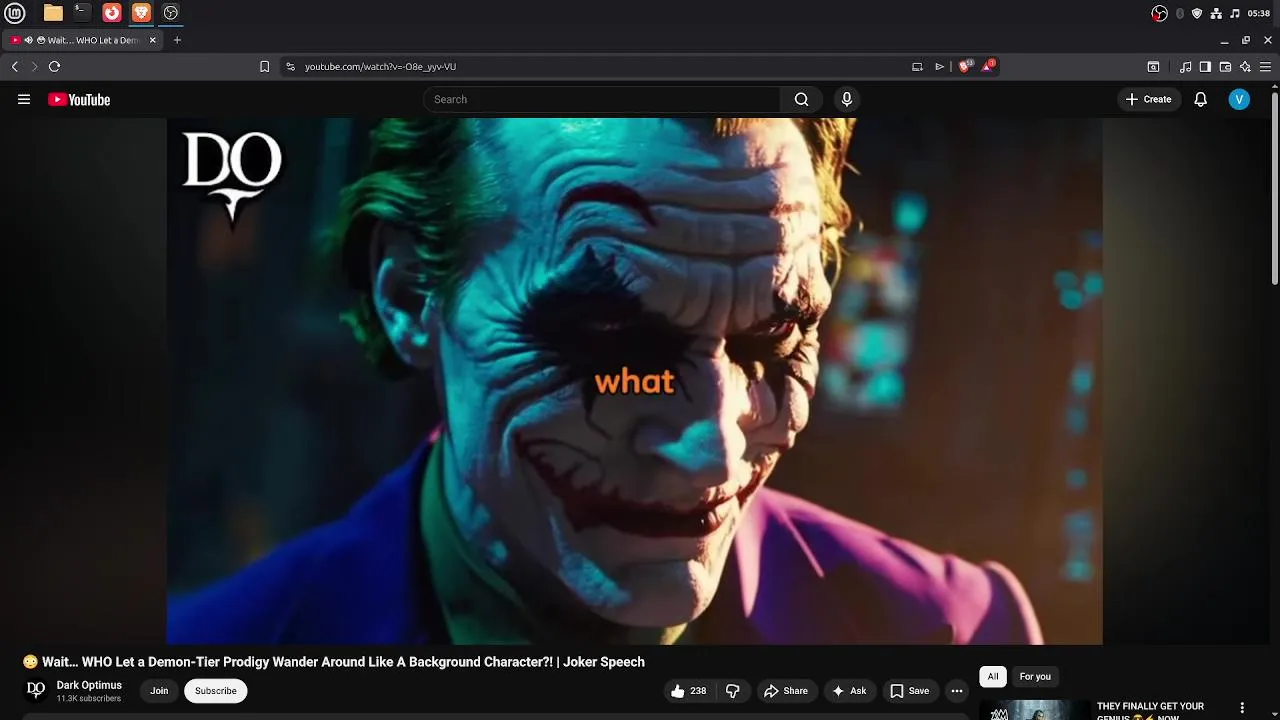The width and height of the screenshot is (1280, 720).
Task: Reload the current page
Action: click(x=54, y=66)
